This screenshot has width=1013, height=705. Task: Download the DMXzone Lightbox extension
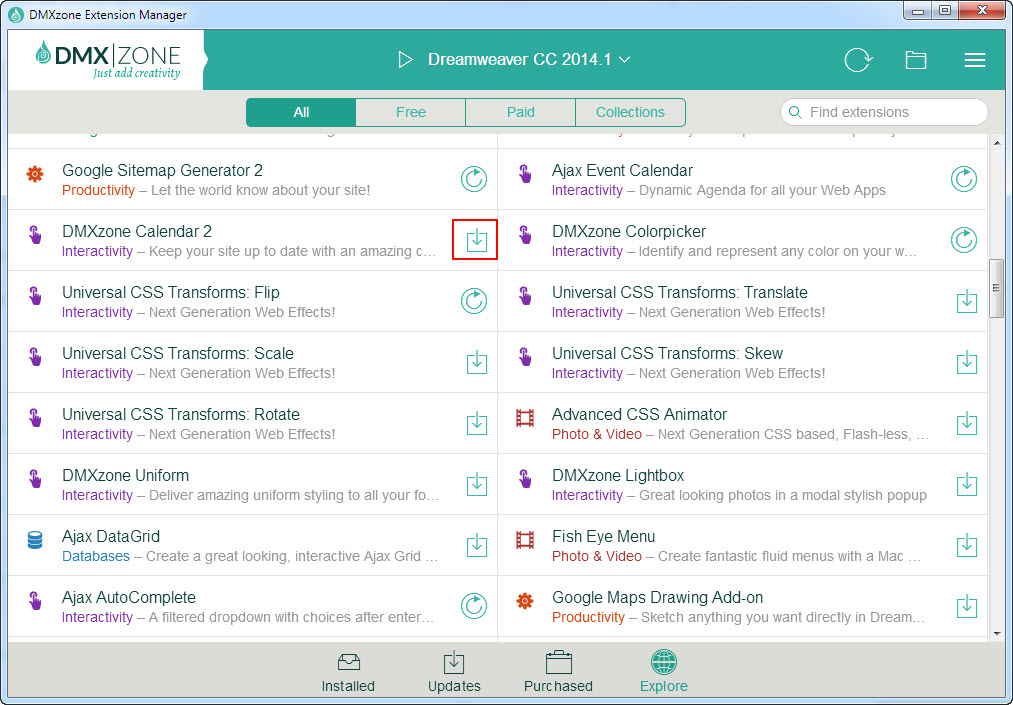966,484
